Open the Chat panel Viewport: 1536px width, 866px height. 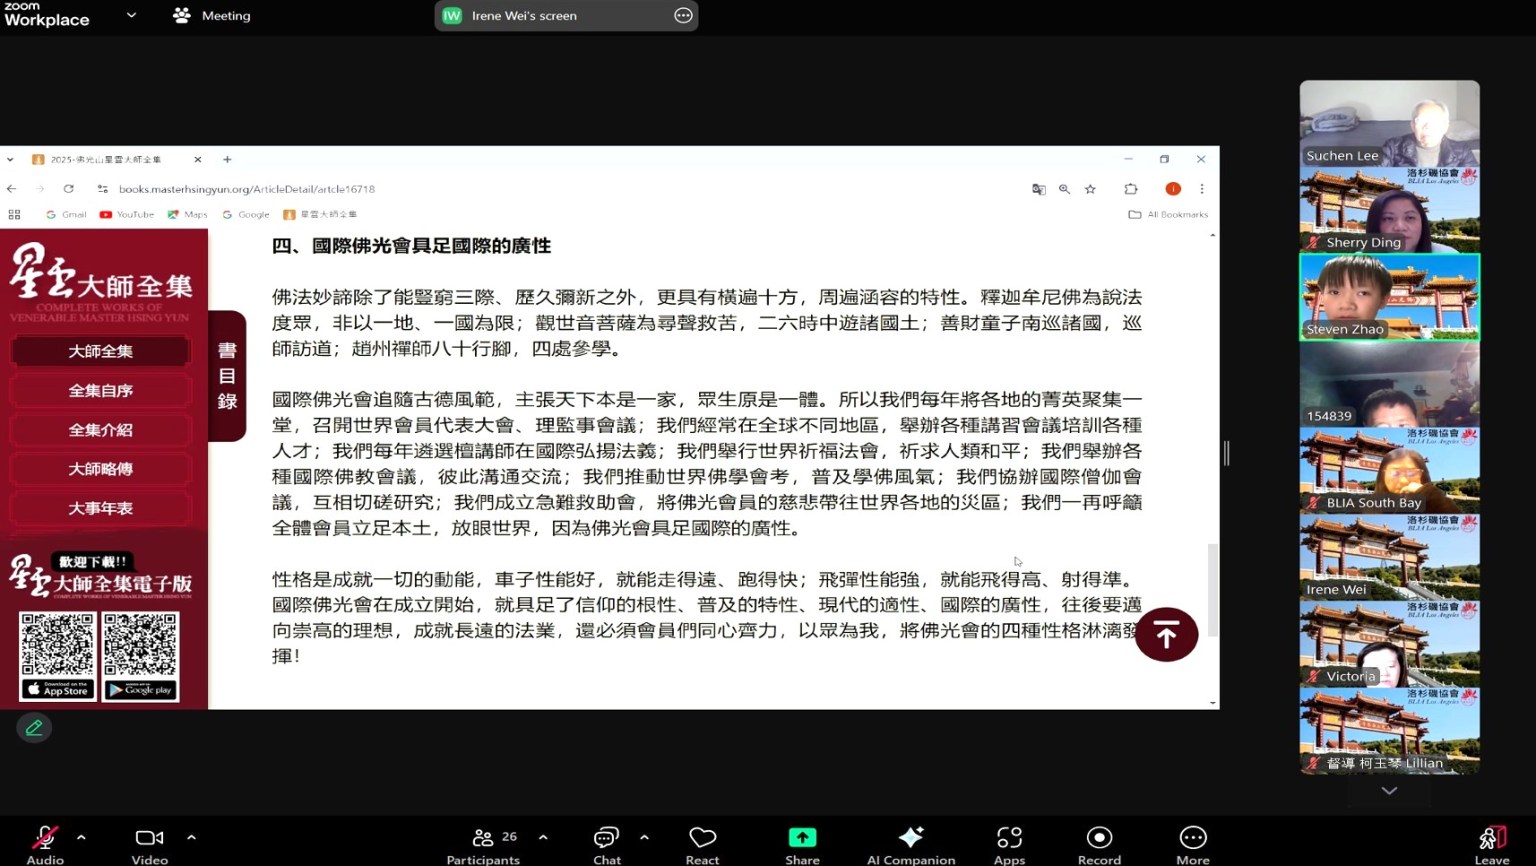[x=606, y=845]
